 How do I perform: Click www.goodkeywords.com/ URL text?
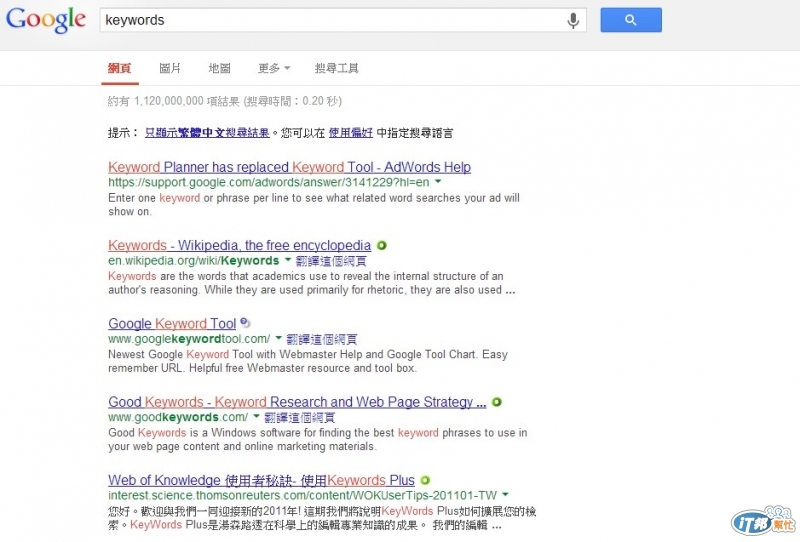pyautogui.click(x=178, y=417)
